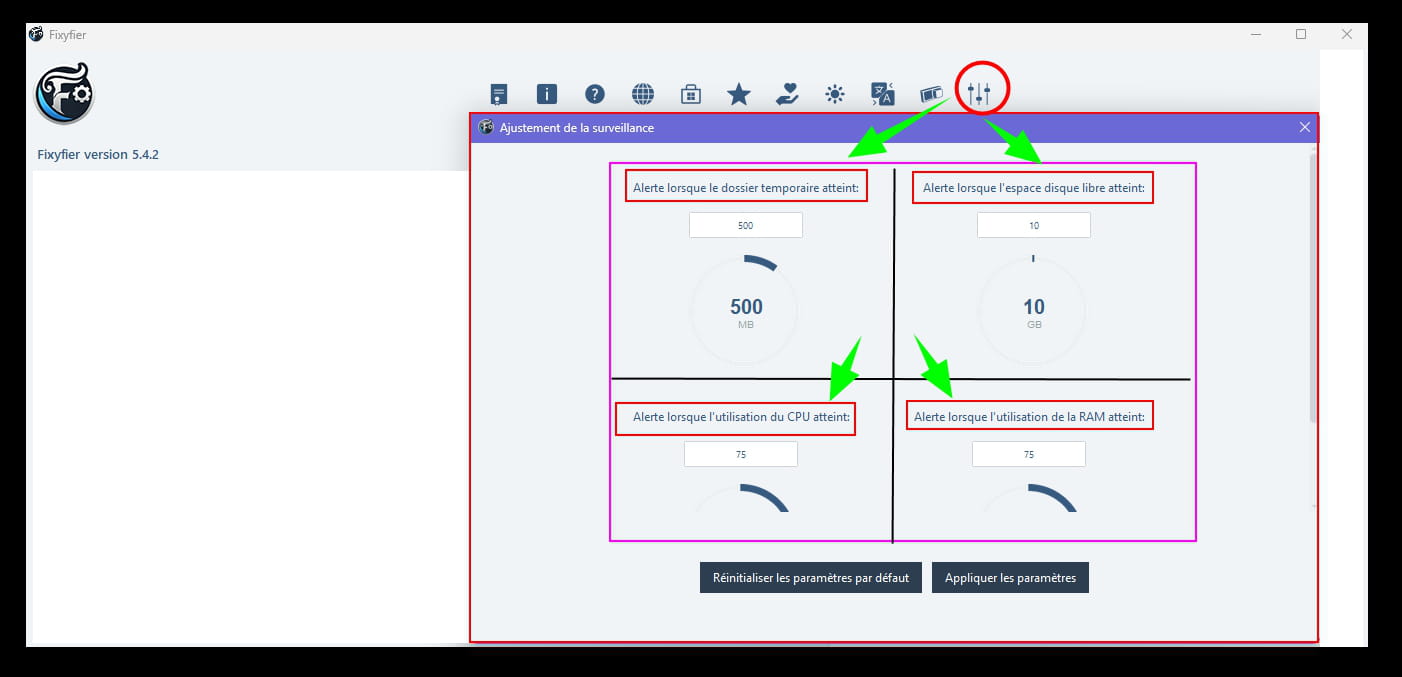Click the CPU usage circular gauge

(x=741, y=499)
